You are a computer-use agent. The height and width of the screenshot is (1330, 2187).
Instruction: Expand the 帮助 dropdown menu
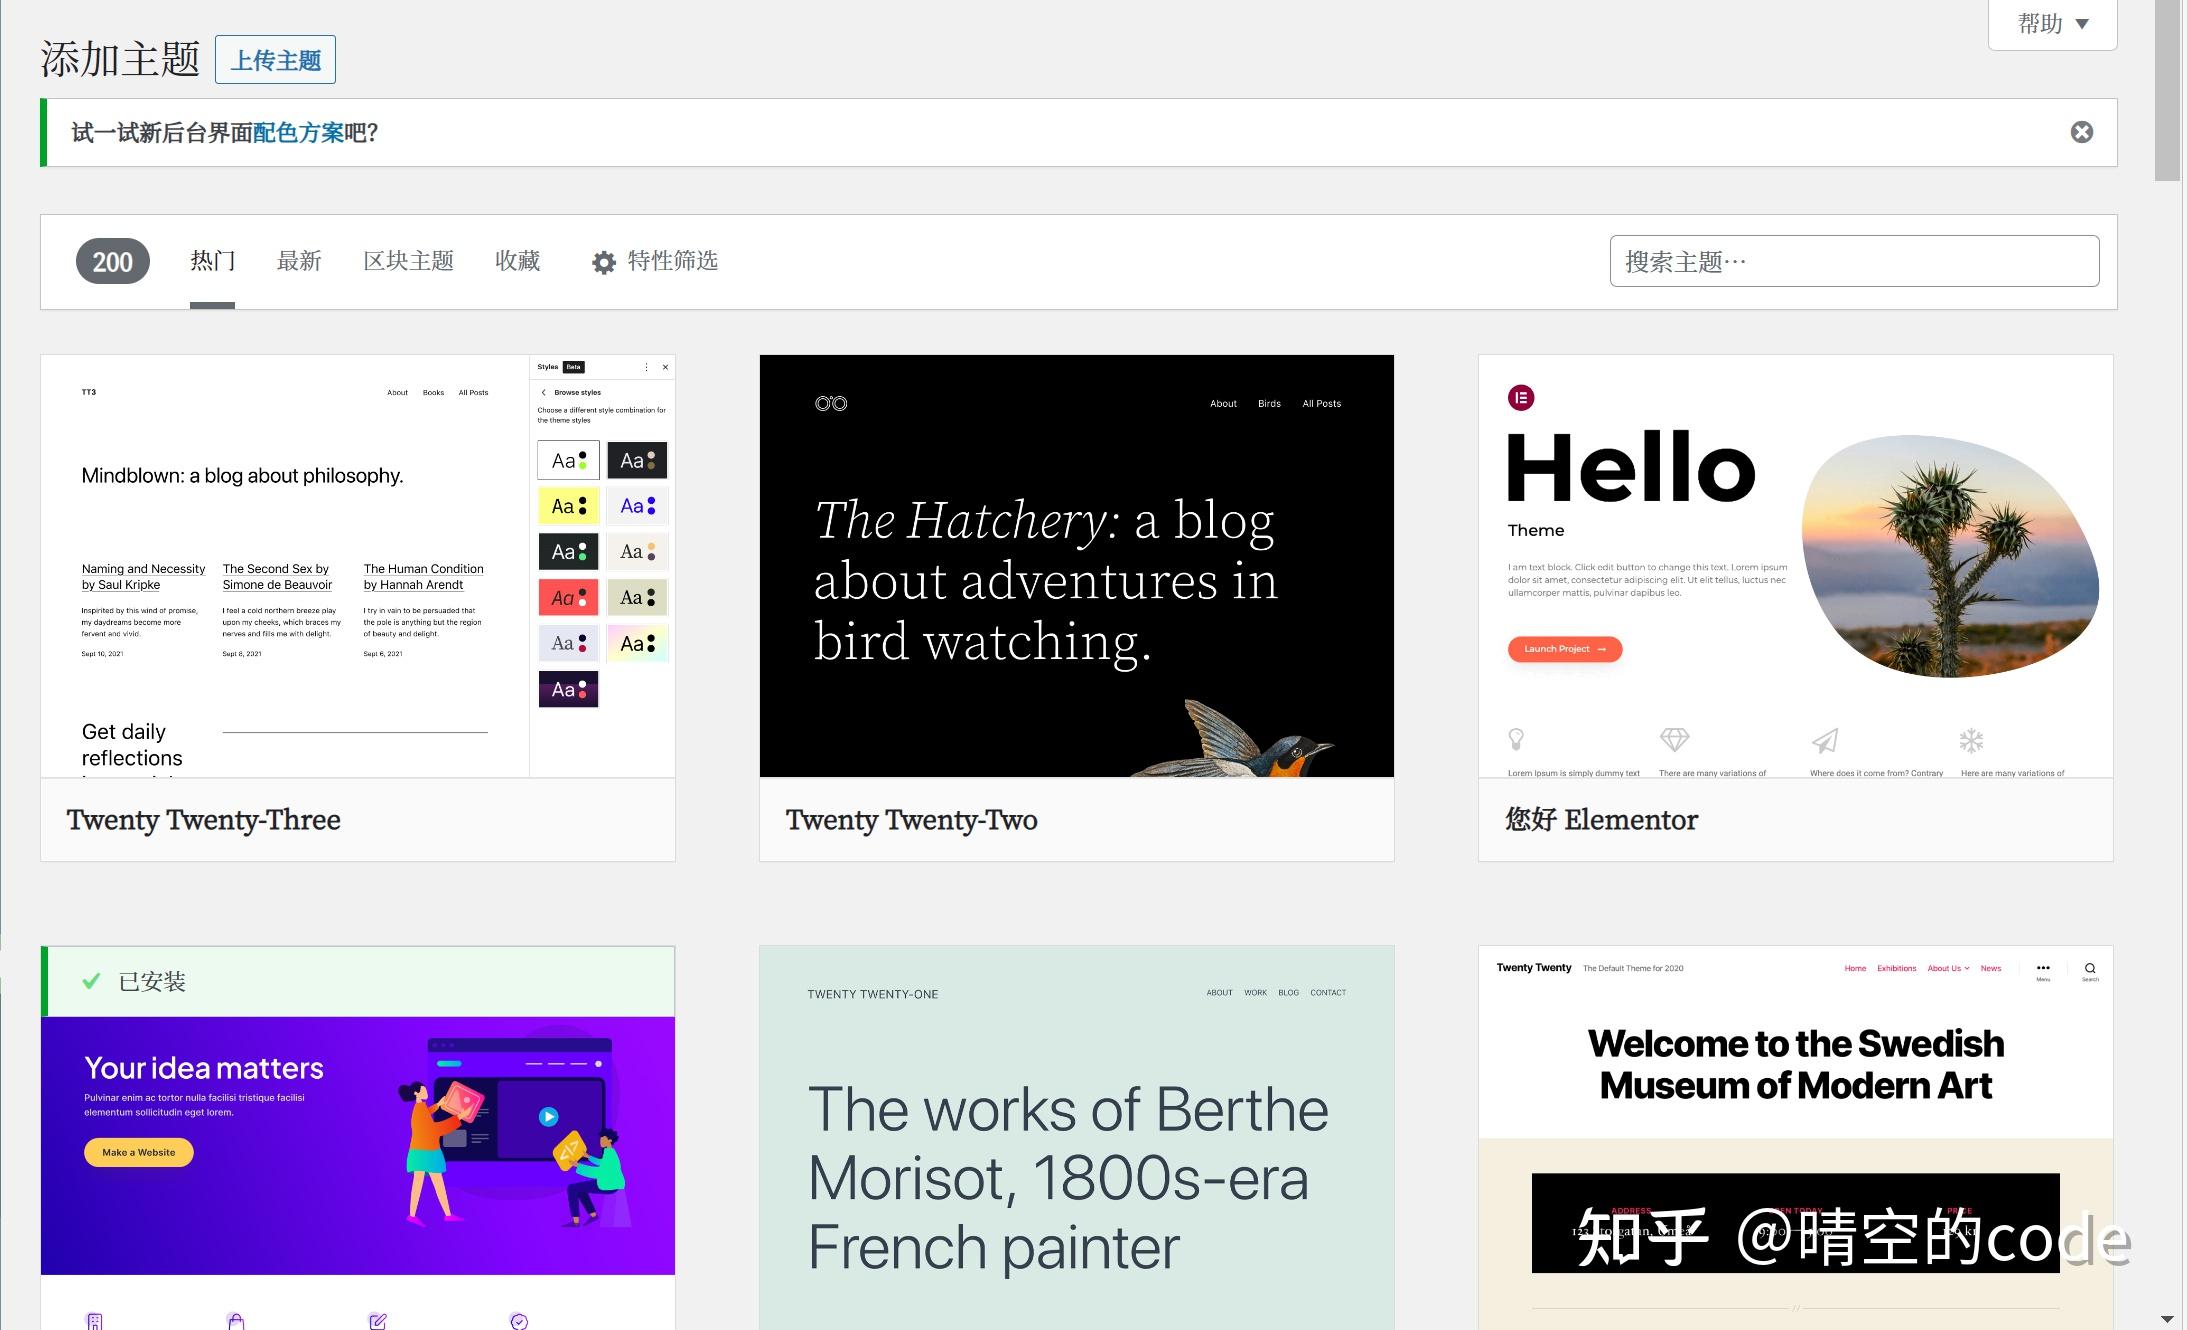pos(2048,22)
